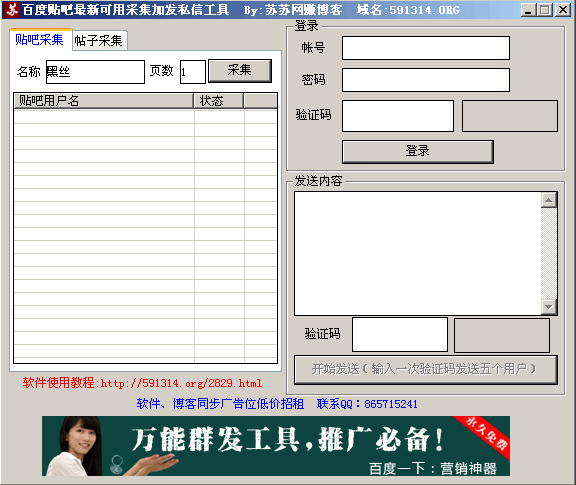Open the 软件使用教程 tutorial link
Screen dimensions: 576x485
[143, 383]
